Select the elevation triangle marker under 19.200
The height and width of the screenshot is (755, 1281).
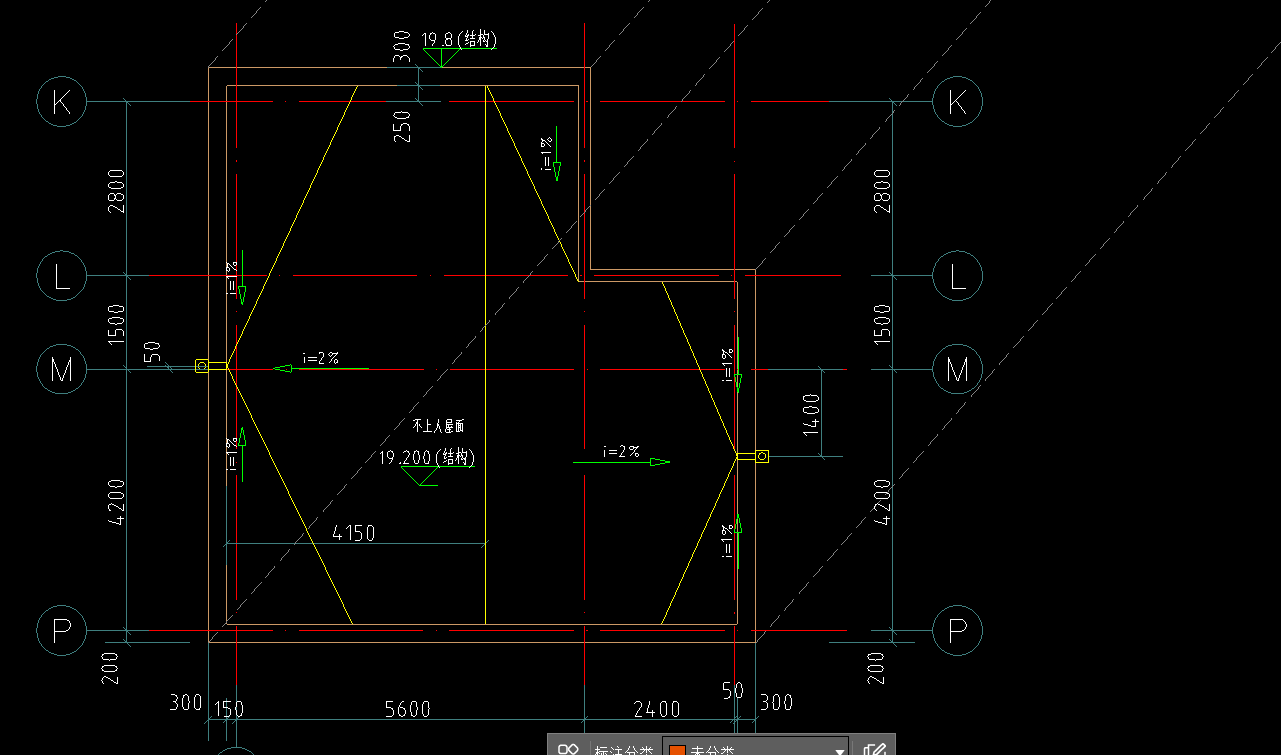421,476
